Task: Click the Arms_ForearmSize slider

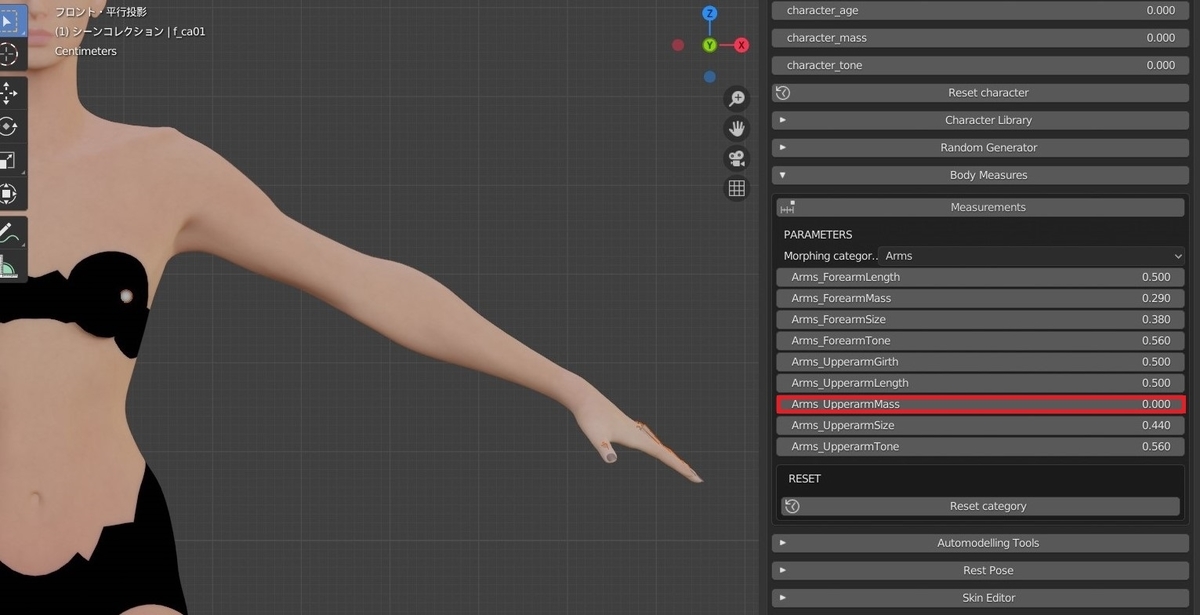Action: point(980,319)
